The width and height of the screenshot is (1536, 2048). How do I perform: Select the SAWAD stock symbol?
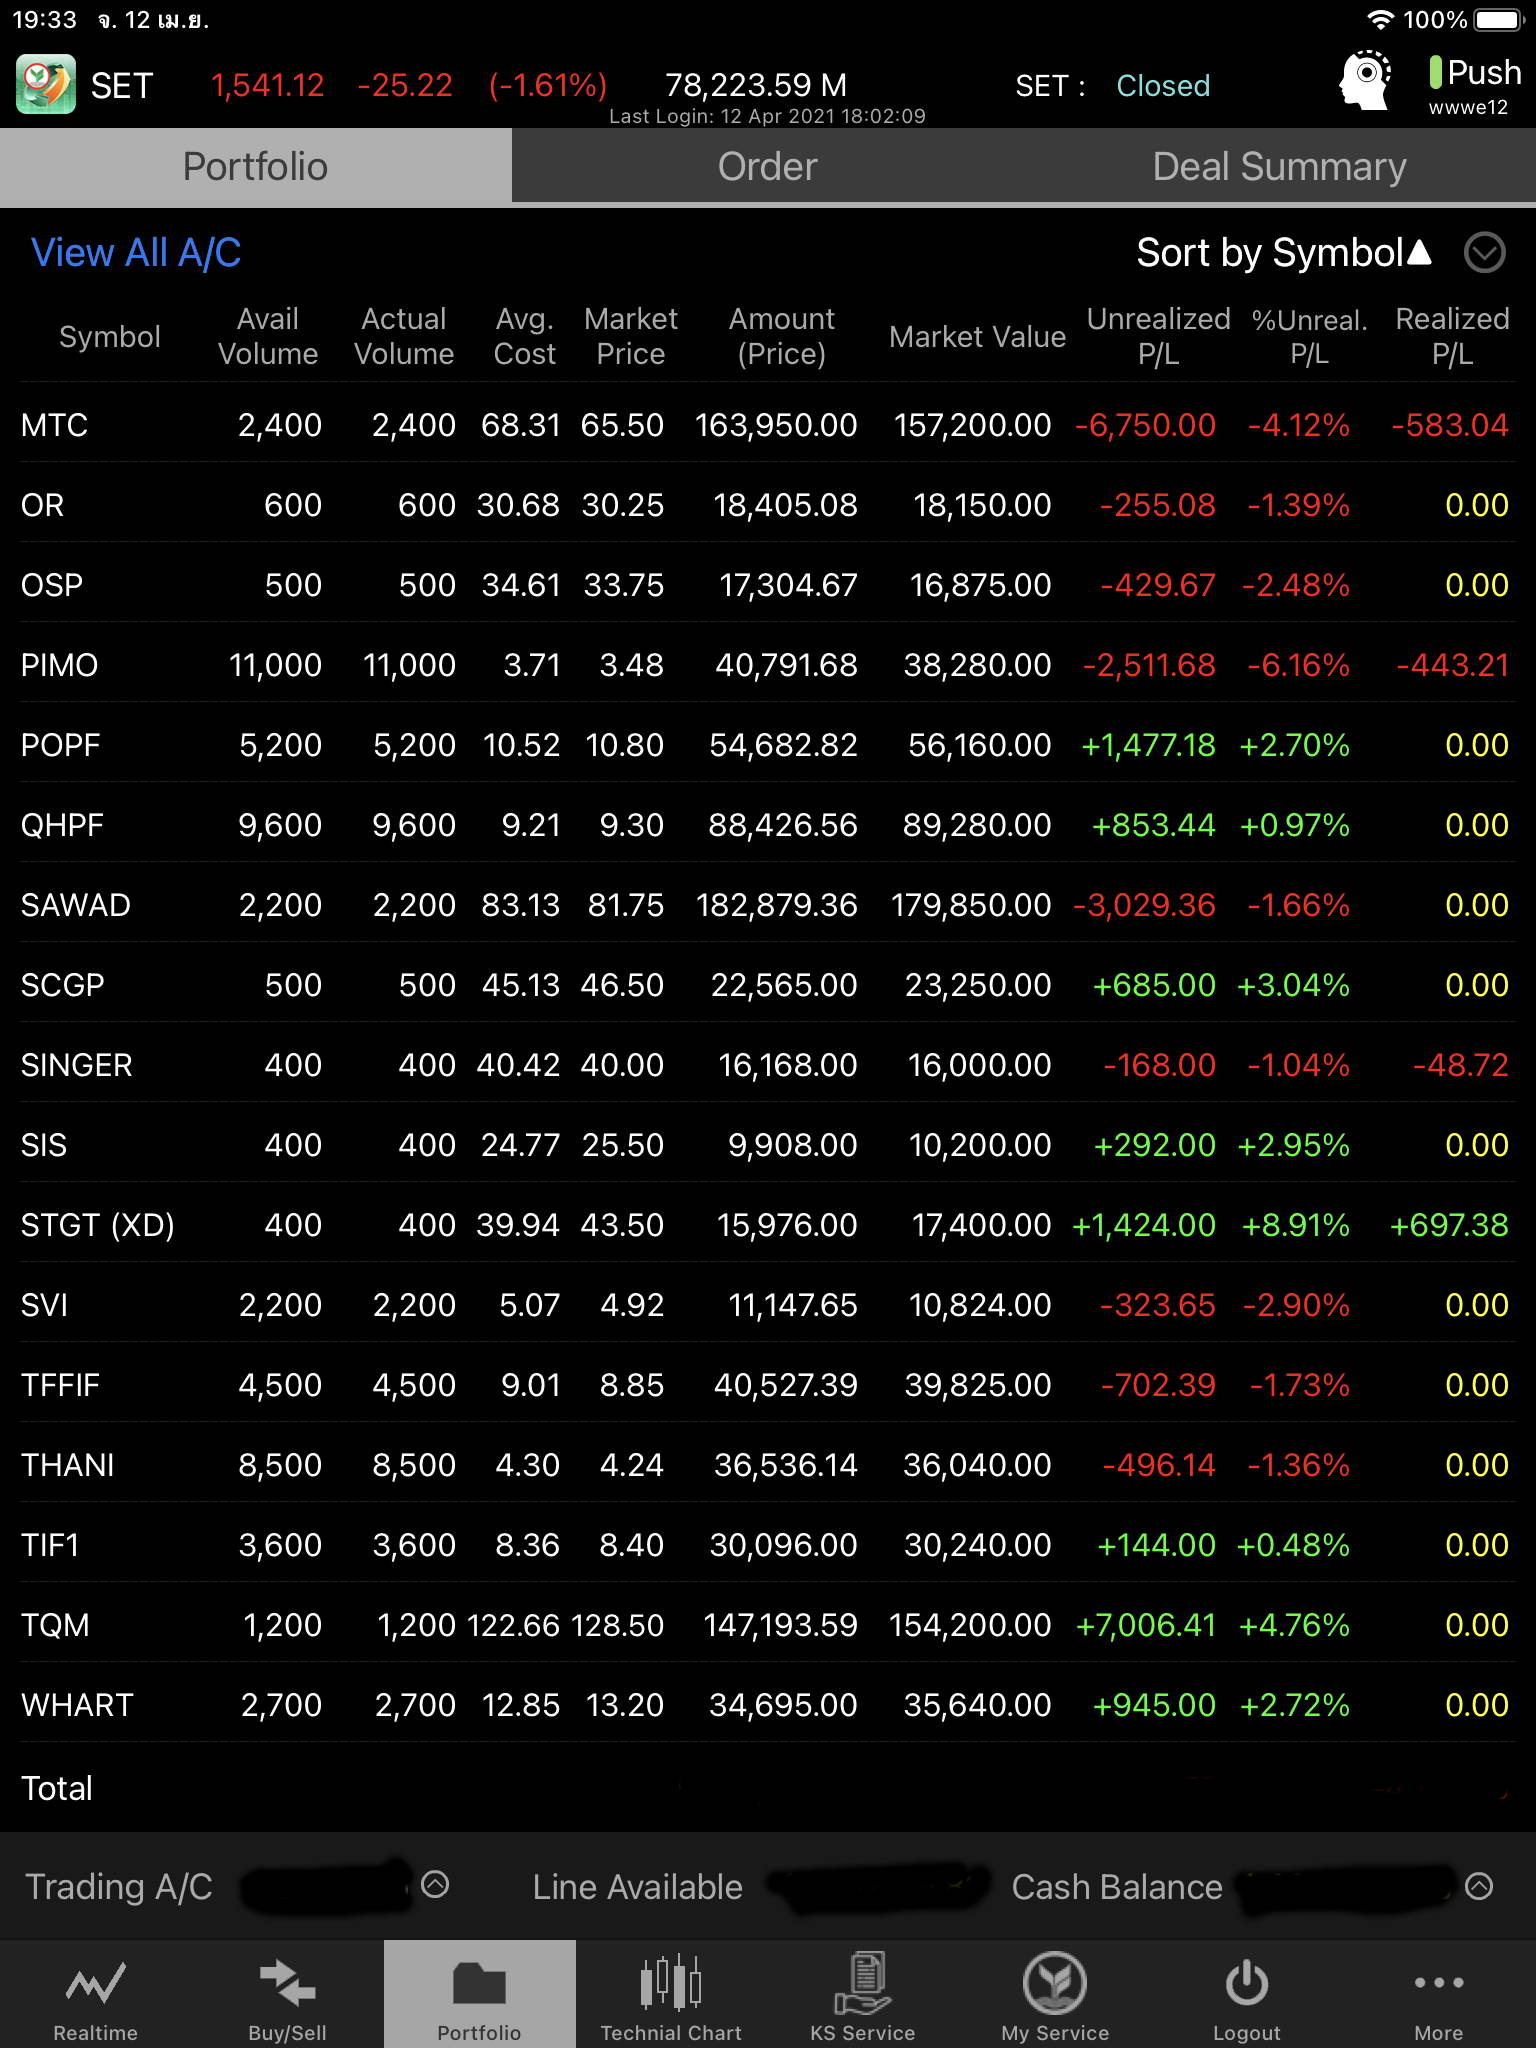75,905
